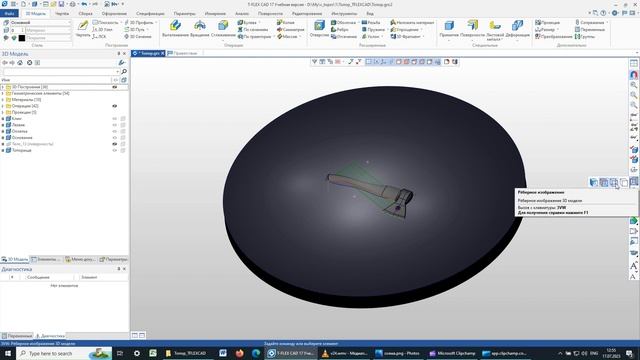
Task: Select the Вращение revolve tool
Action: pos(199,29)
